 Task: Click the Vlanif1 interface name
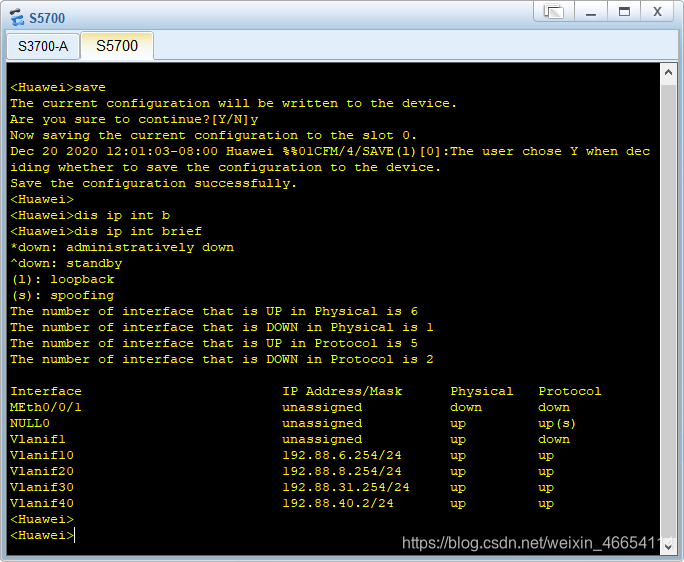pos(38,439)
